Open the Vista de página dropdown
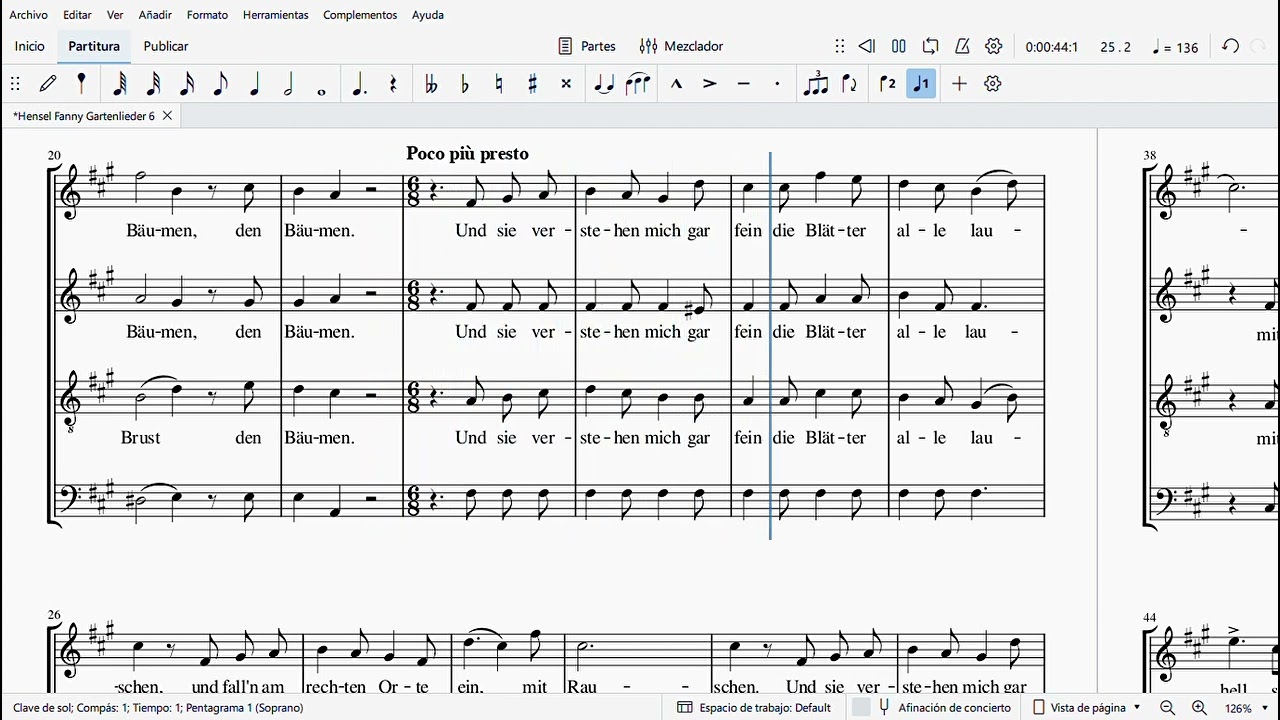The image size is (1280, 720). click(x=1086, y=707)
